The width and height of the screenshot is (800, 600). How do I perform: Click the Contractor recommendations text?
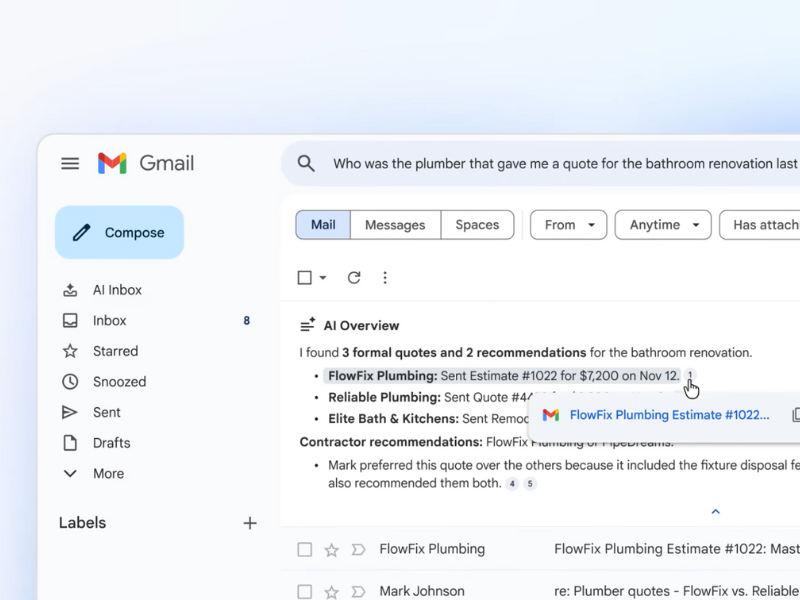391,442
